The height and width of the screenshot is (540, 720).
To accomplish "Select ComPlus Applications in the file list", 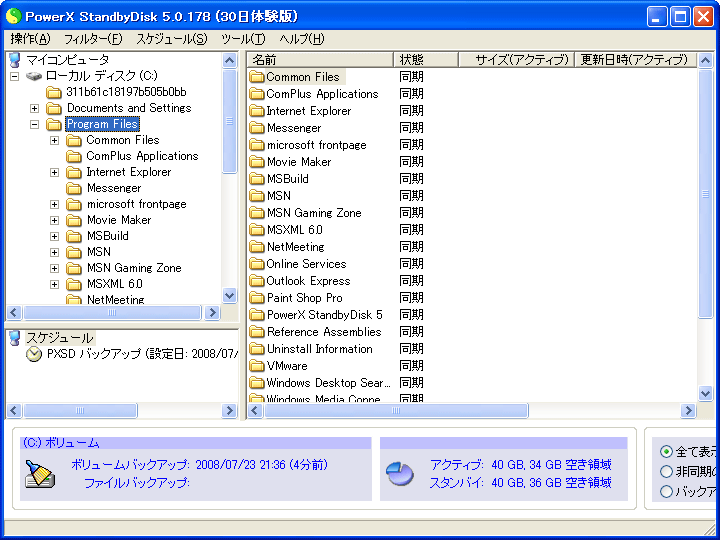I will tap(322, 94).
